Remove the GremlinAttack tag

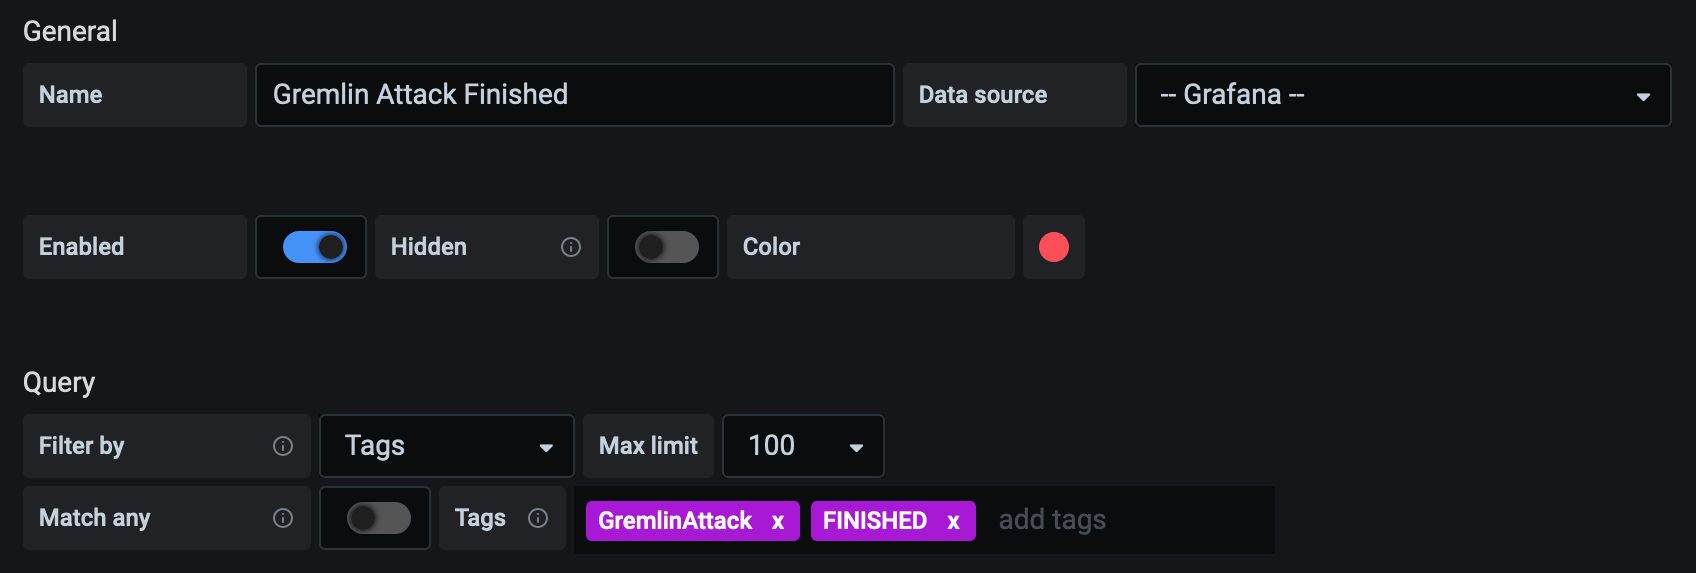778,521
